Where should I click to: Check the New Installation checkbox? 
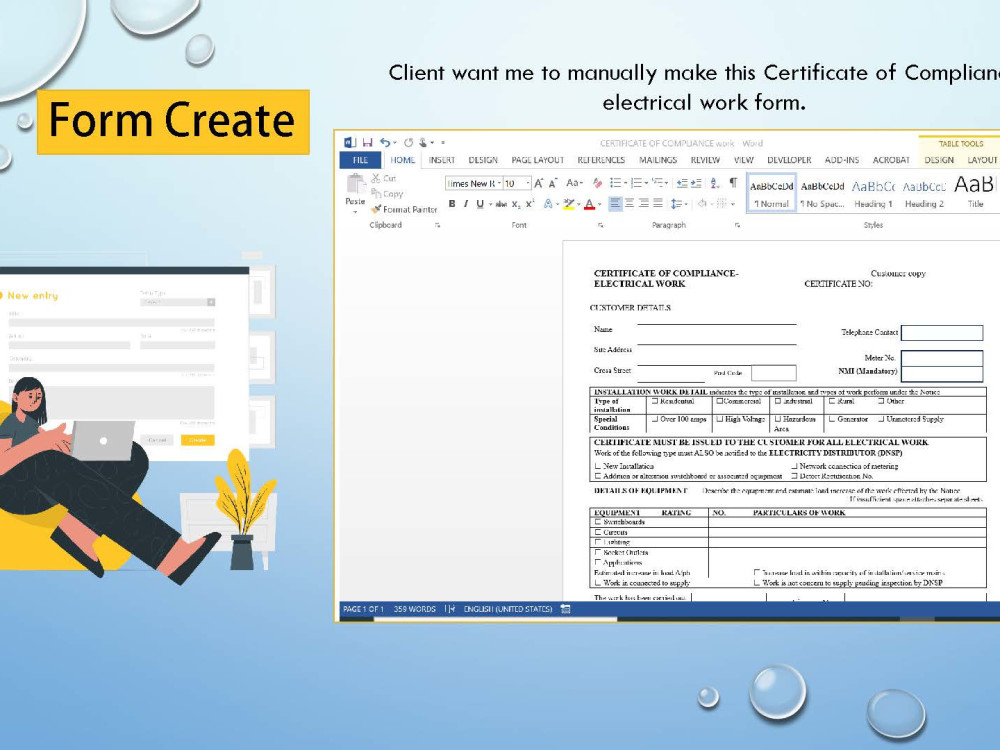(598, 466)
